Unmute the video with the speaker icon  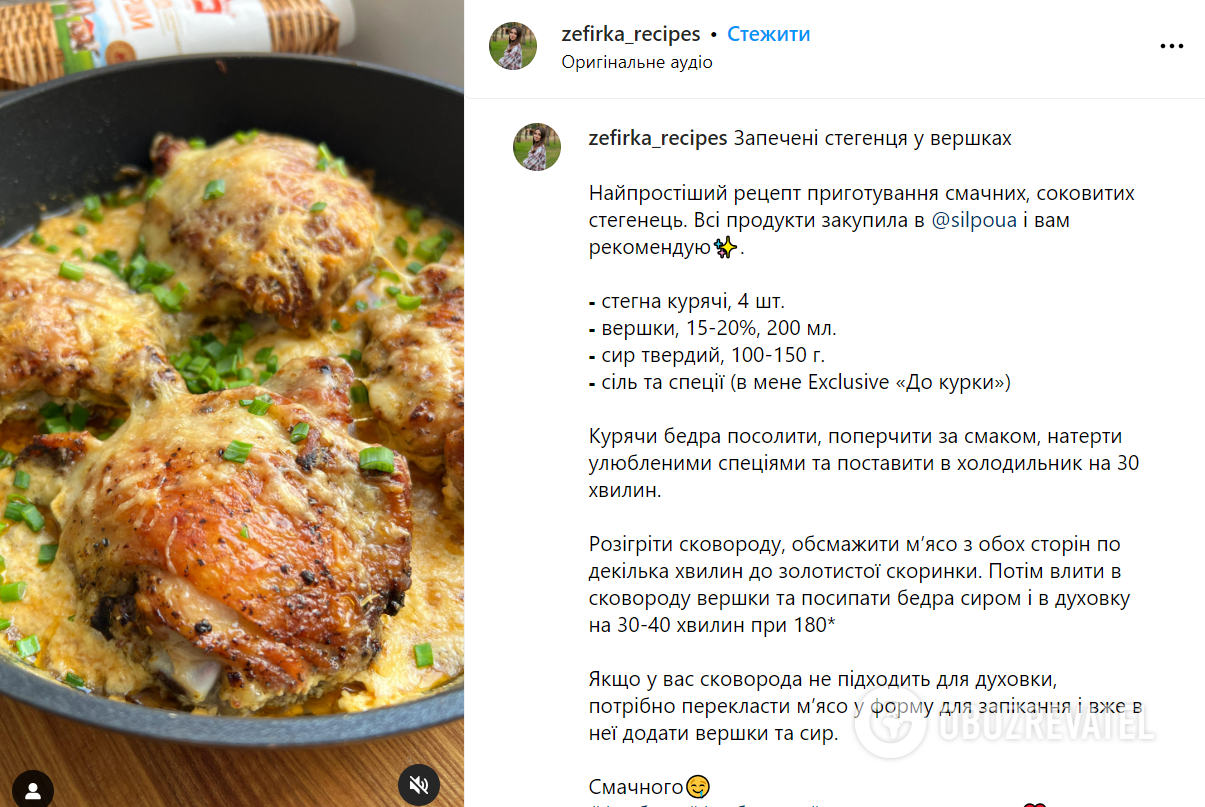[x=419, y=787]
